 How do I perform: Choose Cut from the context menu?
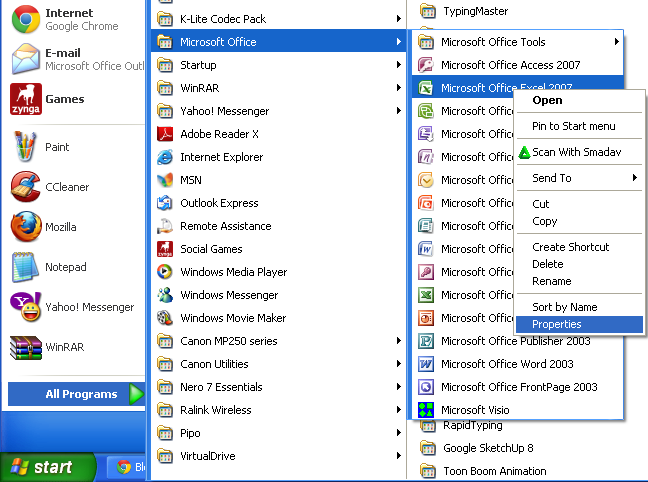[579, 204]
